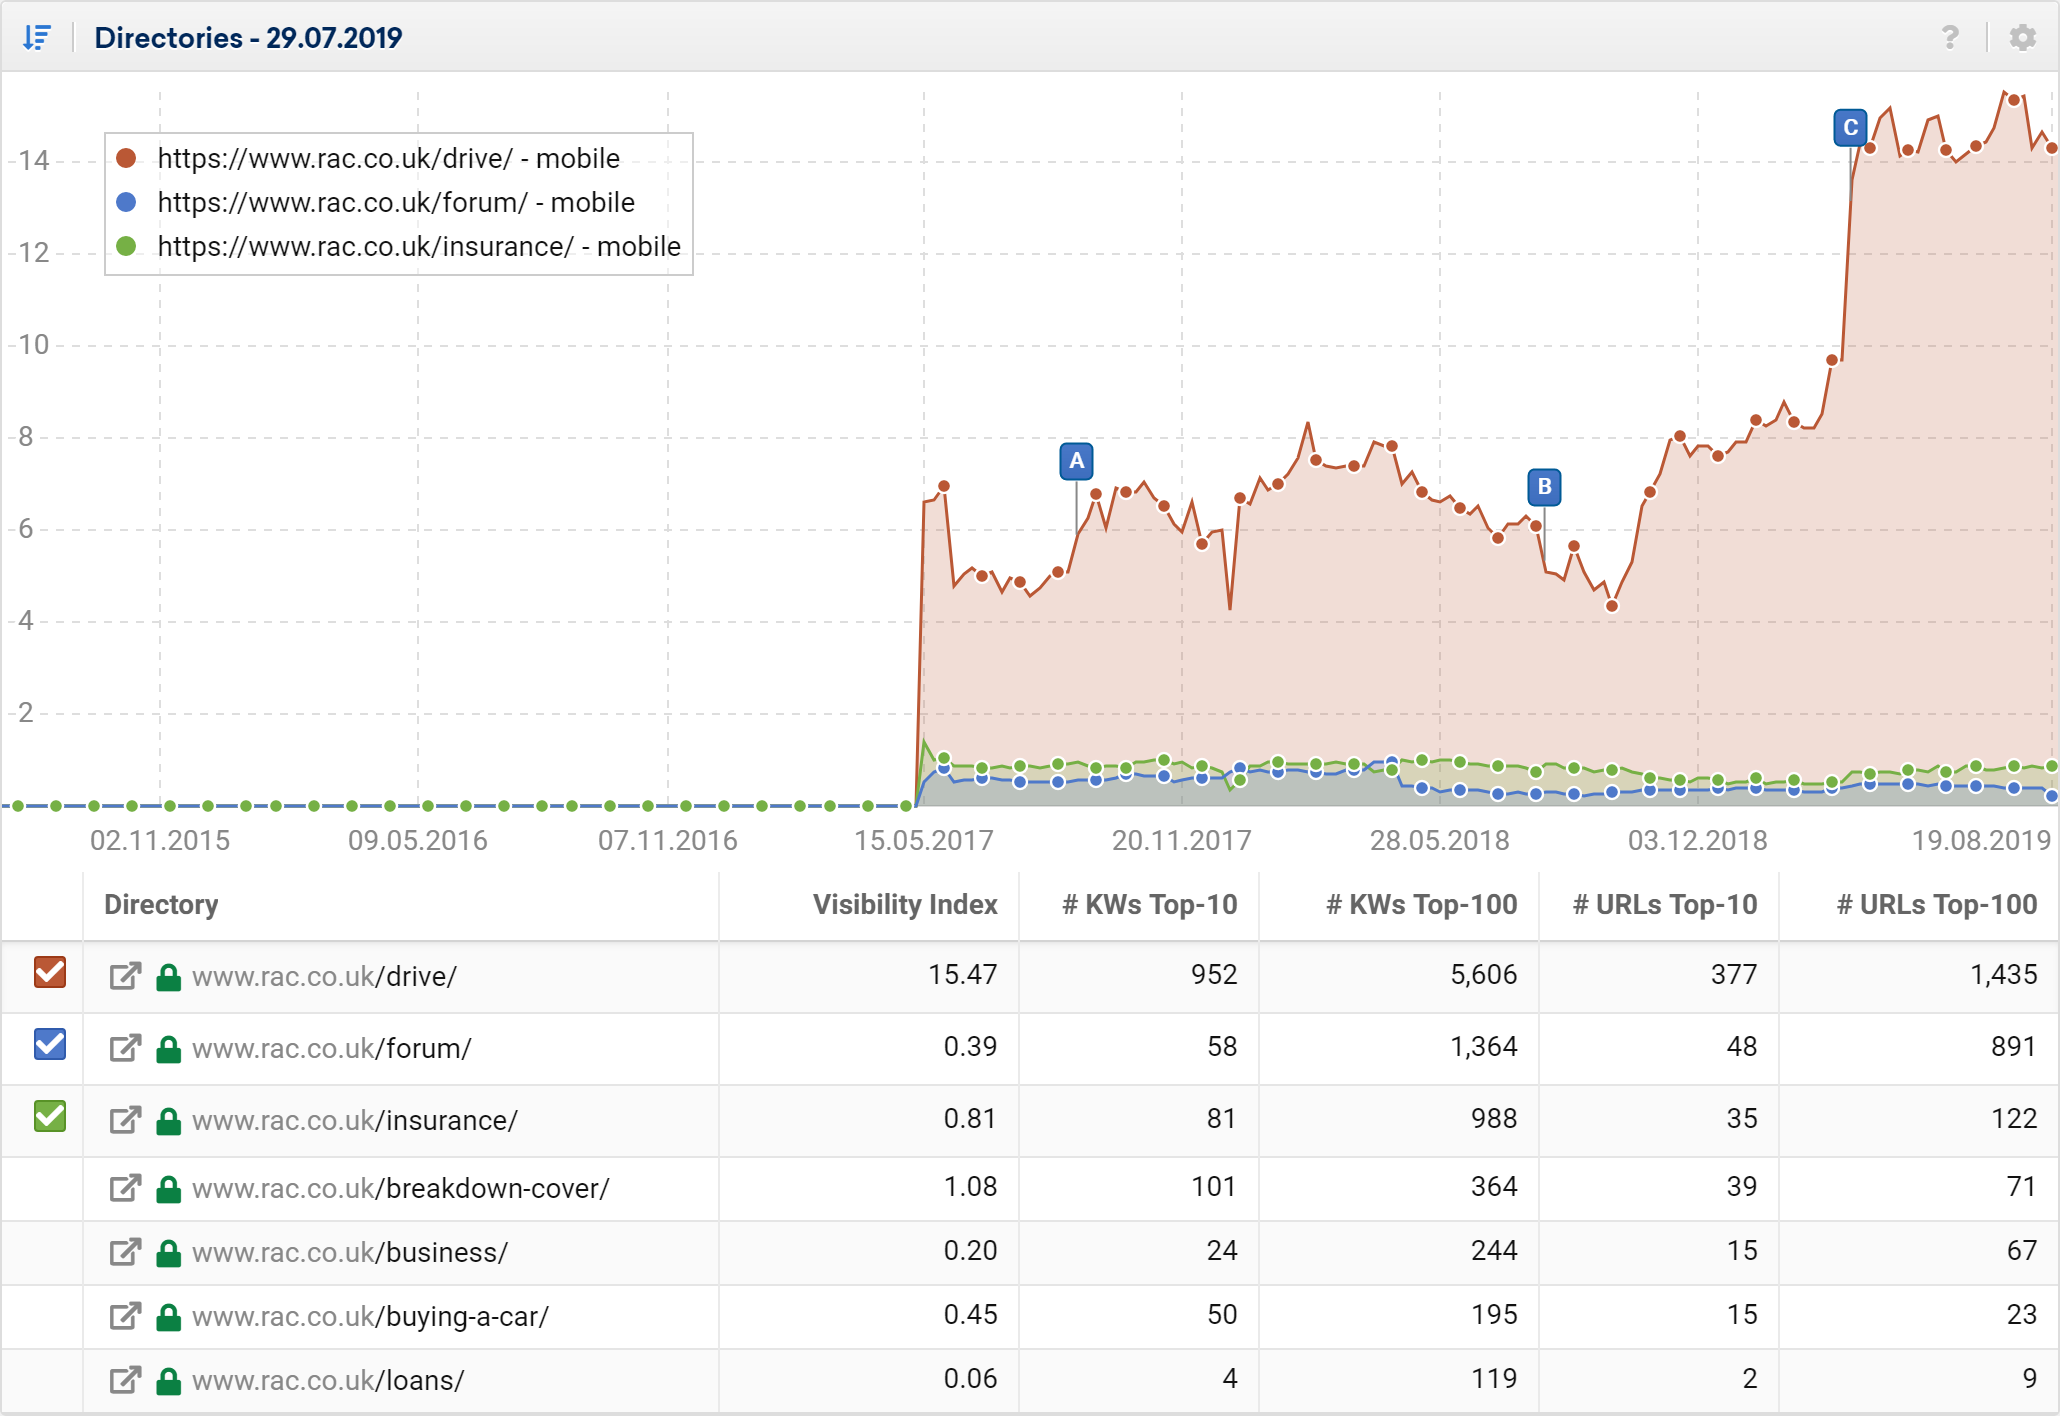Image resolution: width=2060 pixels, height=1416 pixels.
Task: Click the 15.05.2017 x-axis date label
Action: [924, 840]
